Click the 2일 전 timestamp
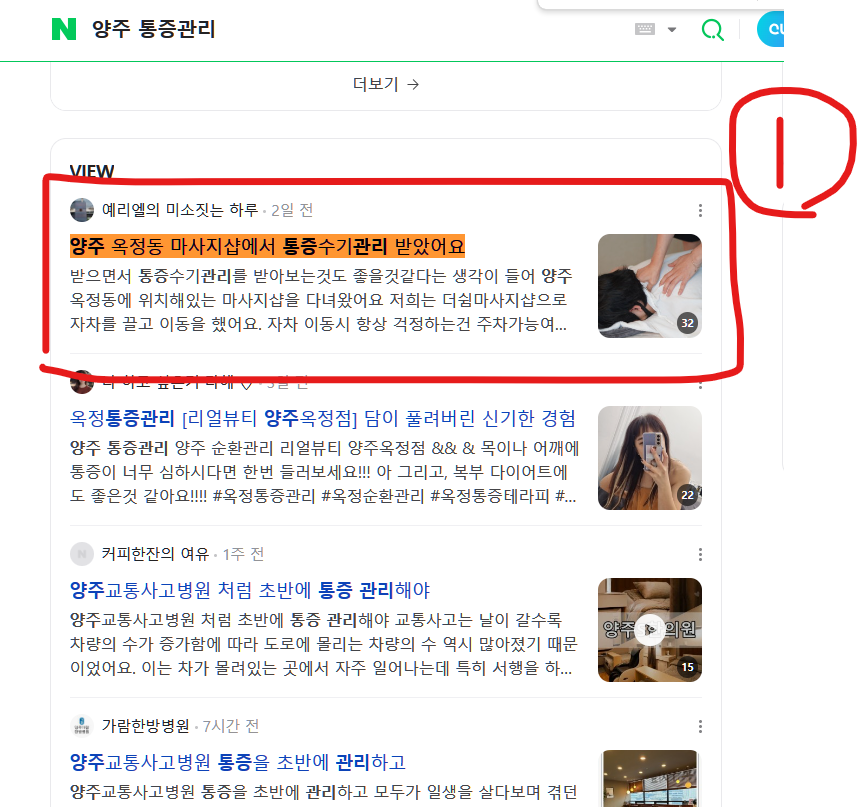 pos(292,210)
